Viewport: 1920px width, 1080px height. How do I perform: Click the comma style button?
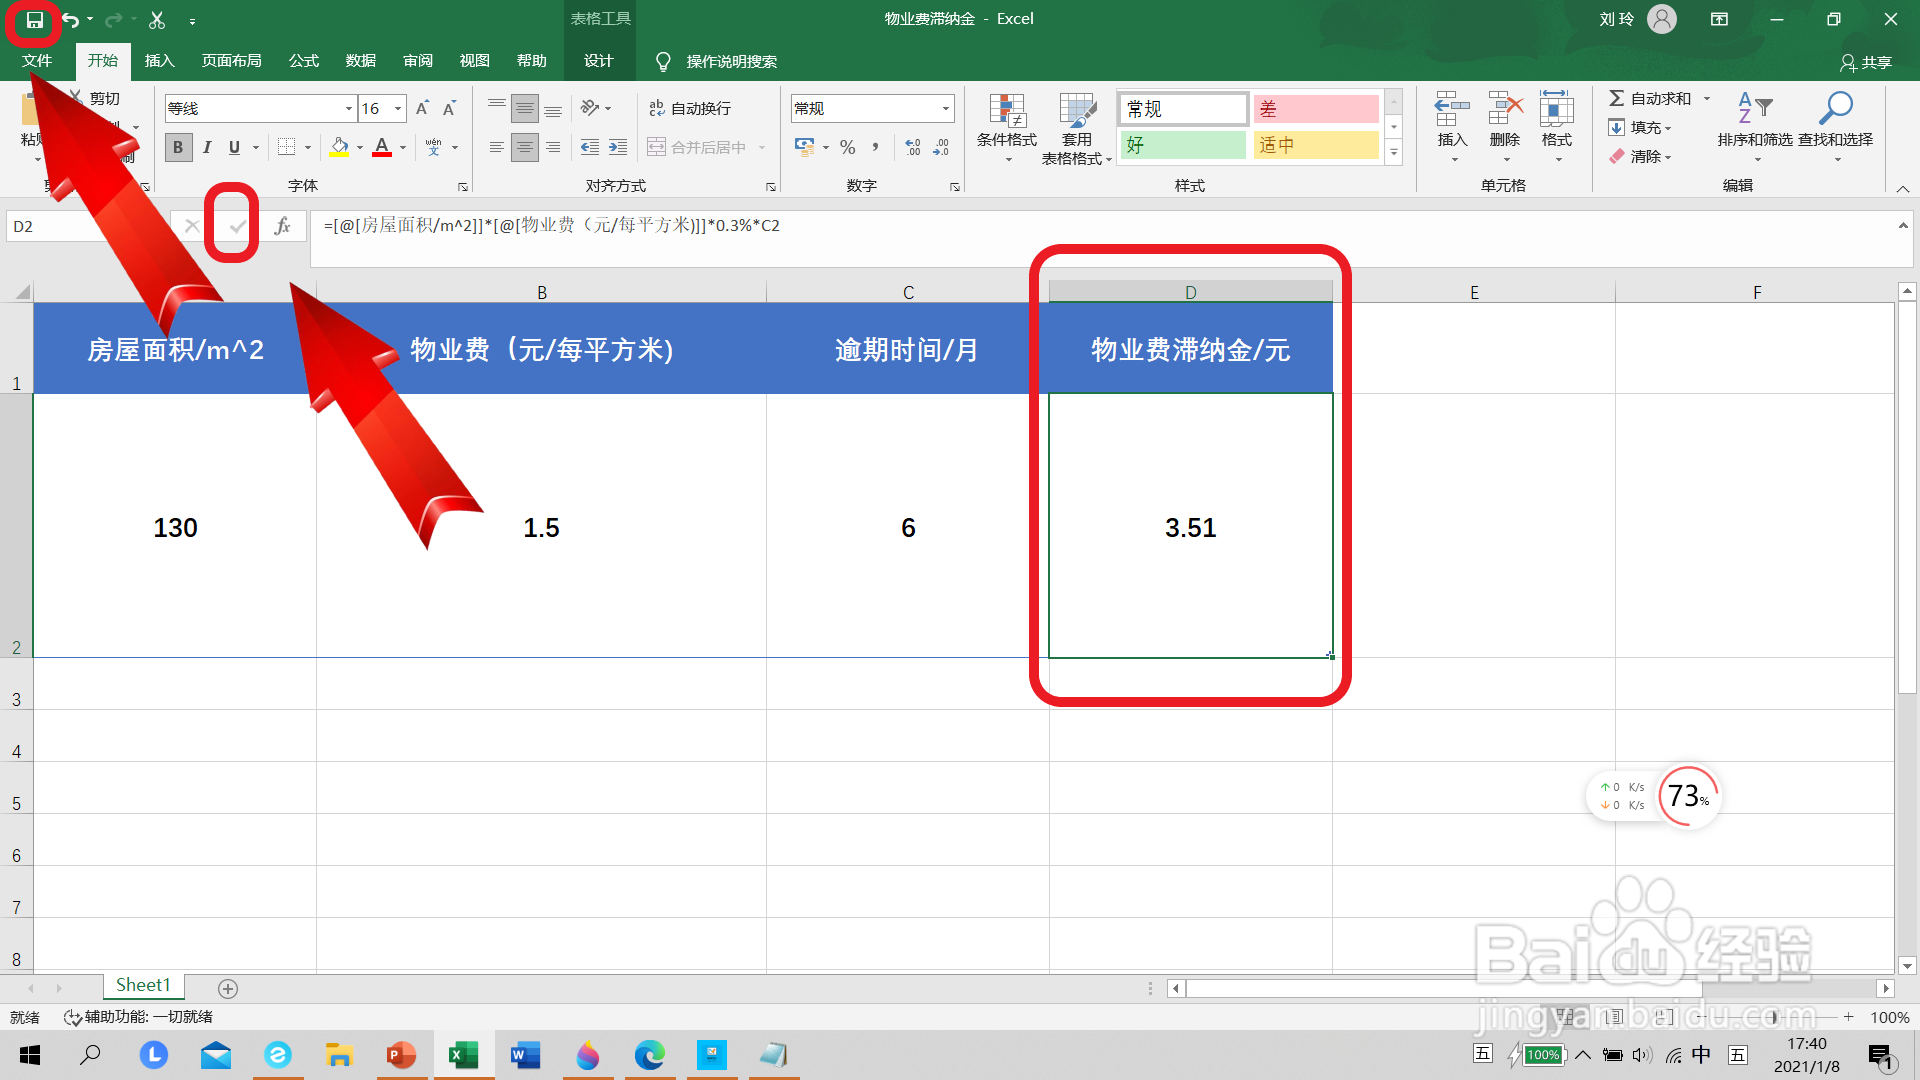[875, 147]
